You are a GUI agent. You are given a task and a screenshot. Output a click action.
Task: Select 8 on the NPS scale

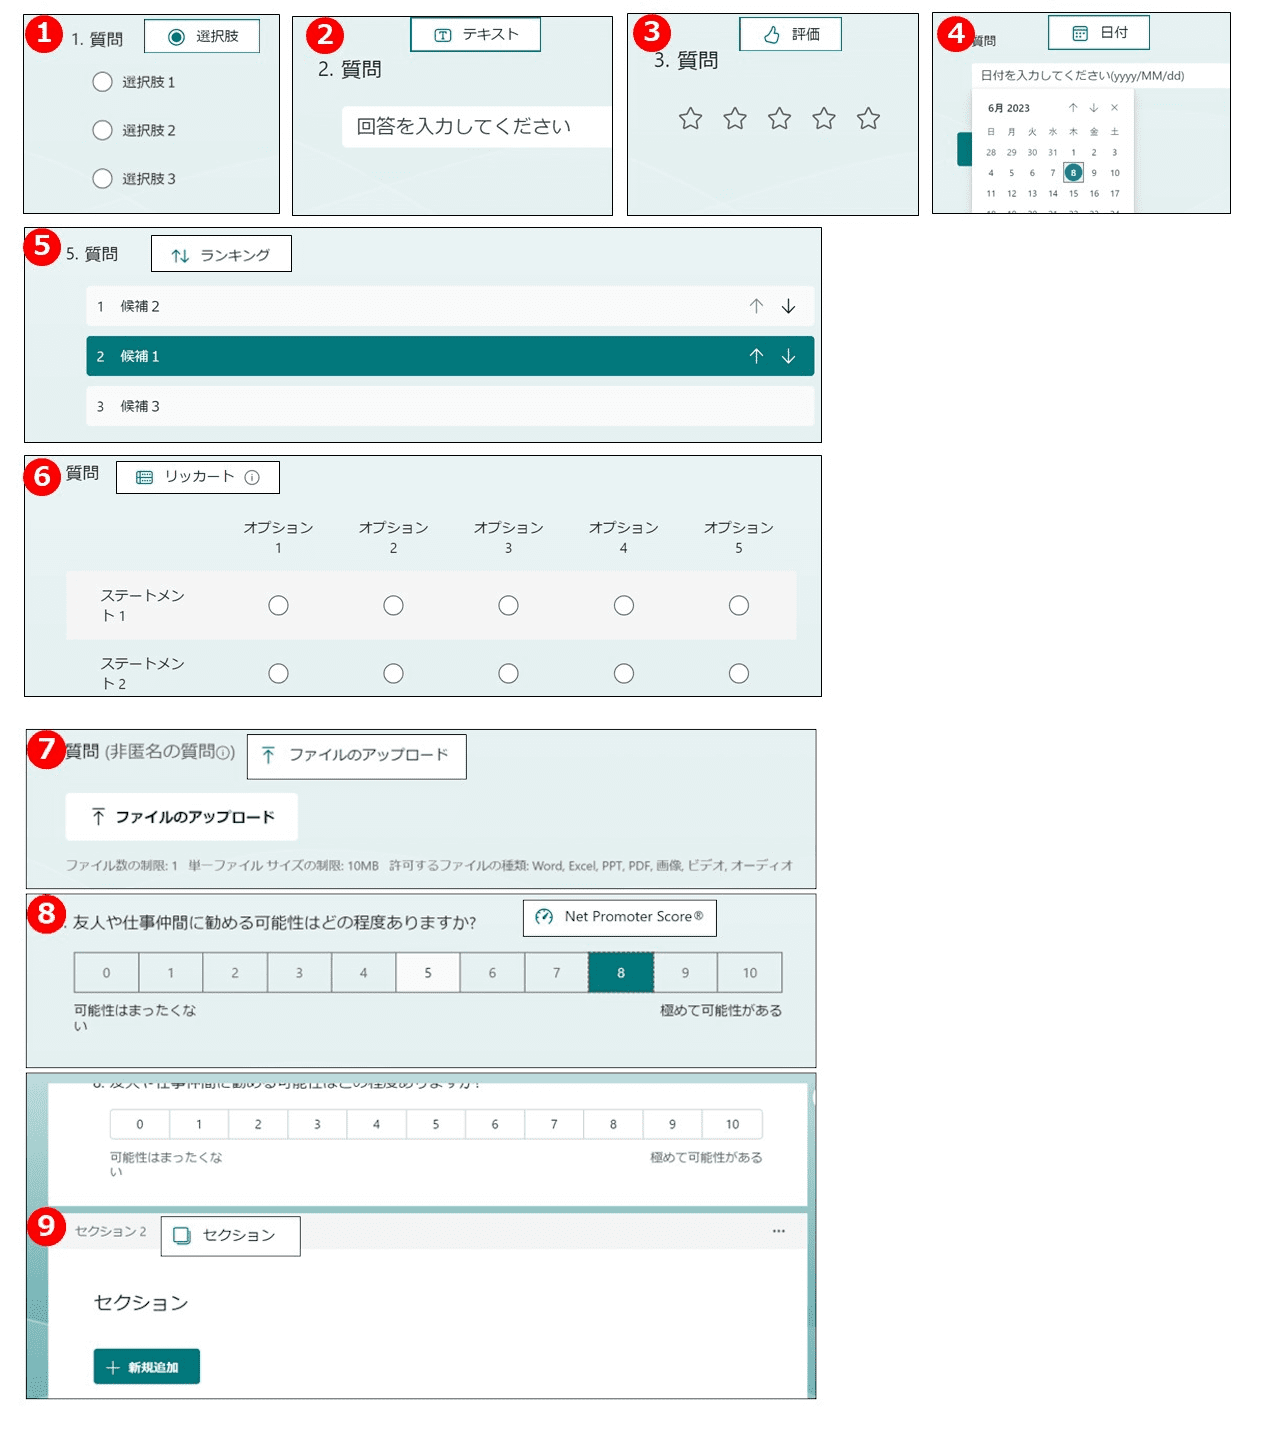620,972
